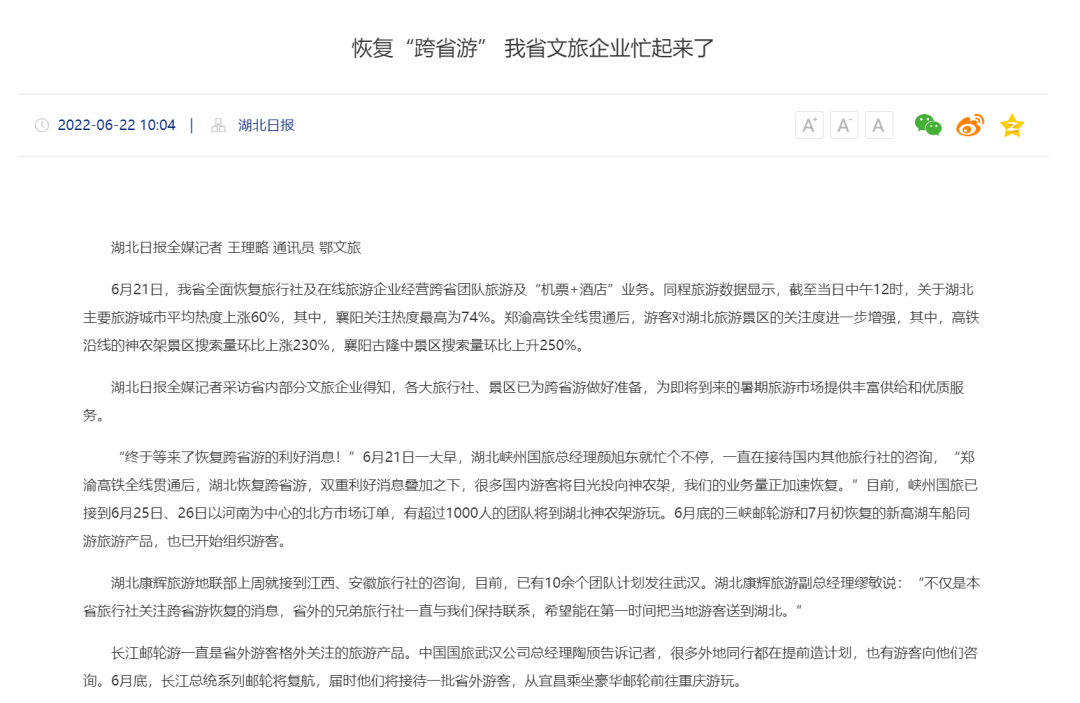Click the source icon before 湖北日报

(218, 125)
